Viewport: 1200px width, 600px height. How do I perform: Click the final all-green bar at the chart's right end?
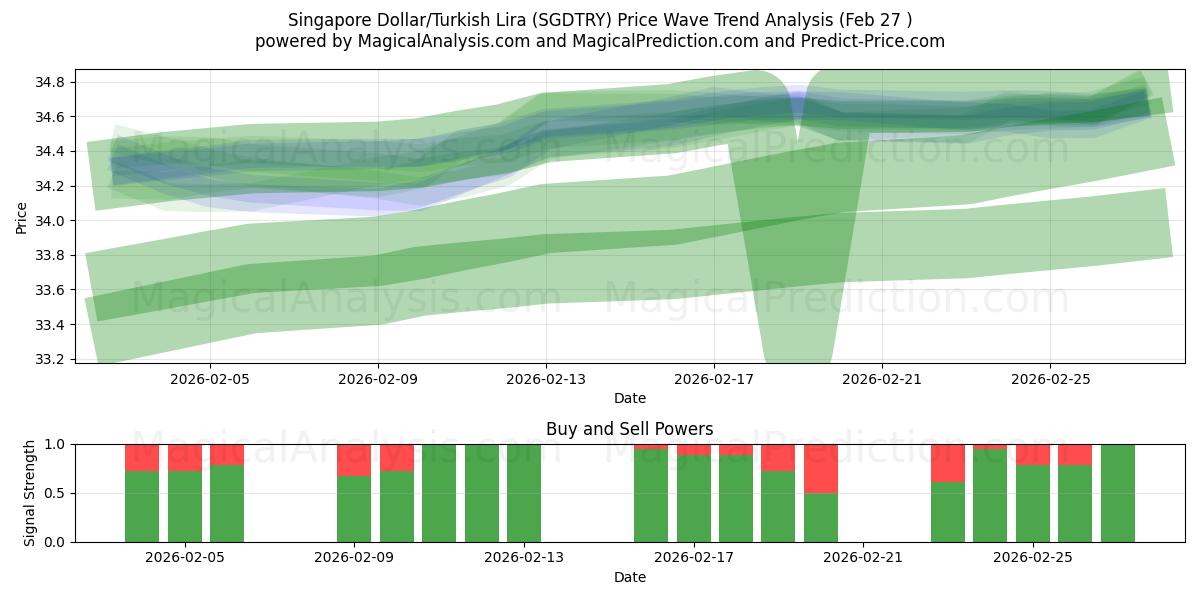(1117, 493)
